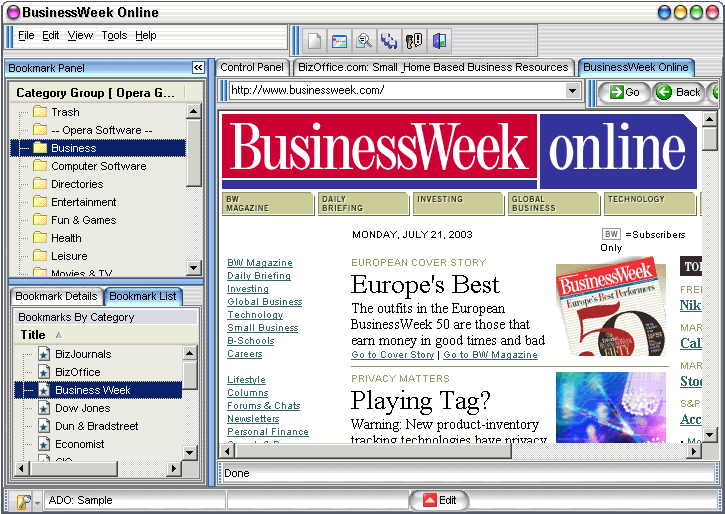
Task: Click the Edit button in bottom bar
Action: 440,500
